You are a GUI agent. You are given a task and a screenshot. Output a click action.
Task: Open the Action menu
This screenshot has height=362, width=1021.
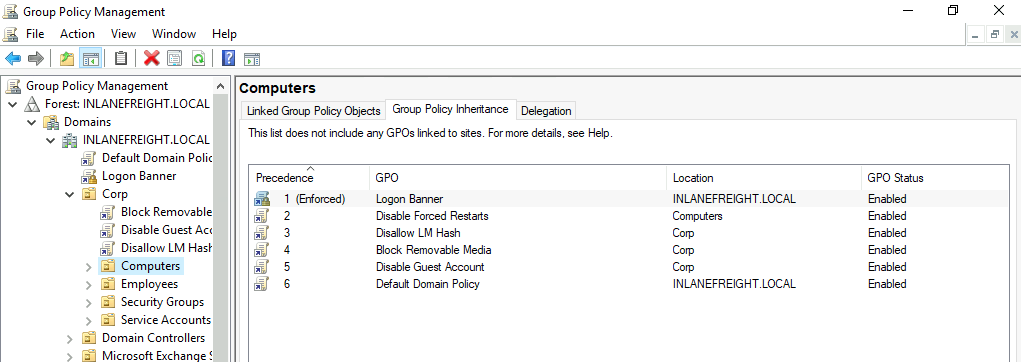(77, 34)
